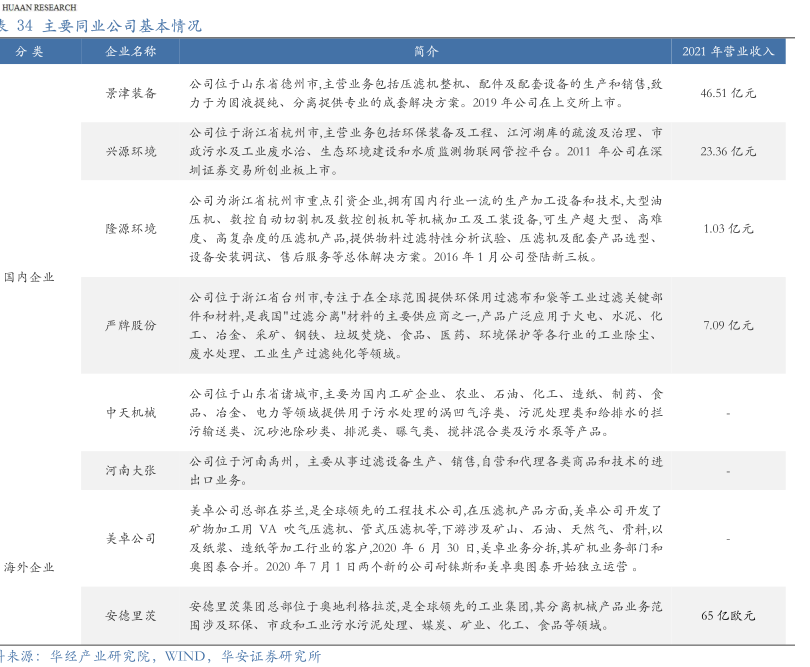Click the 美卓公司 description mentioning 芬兰

click(x=426, y=539)
